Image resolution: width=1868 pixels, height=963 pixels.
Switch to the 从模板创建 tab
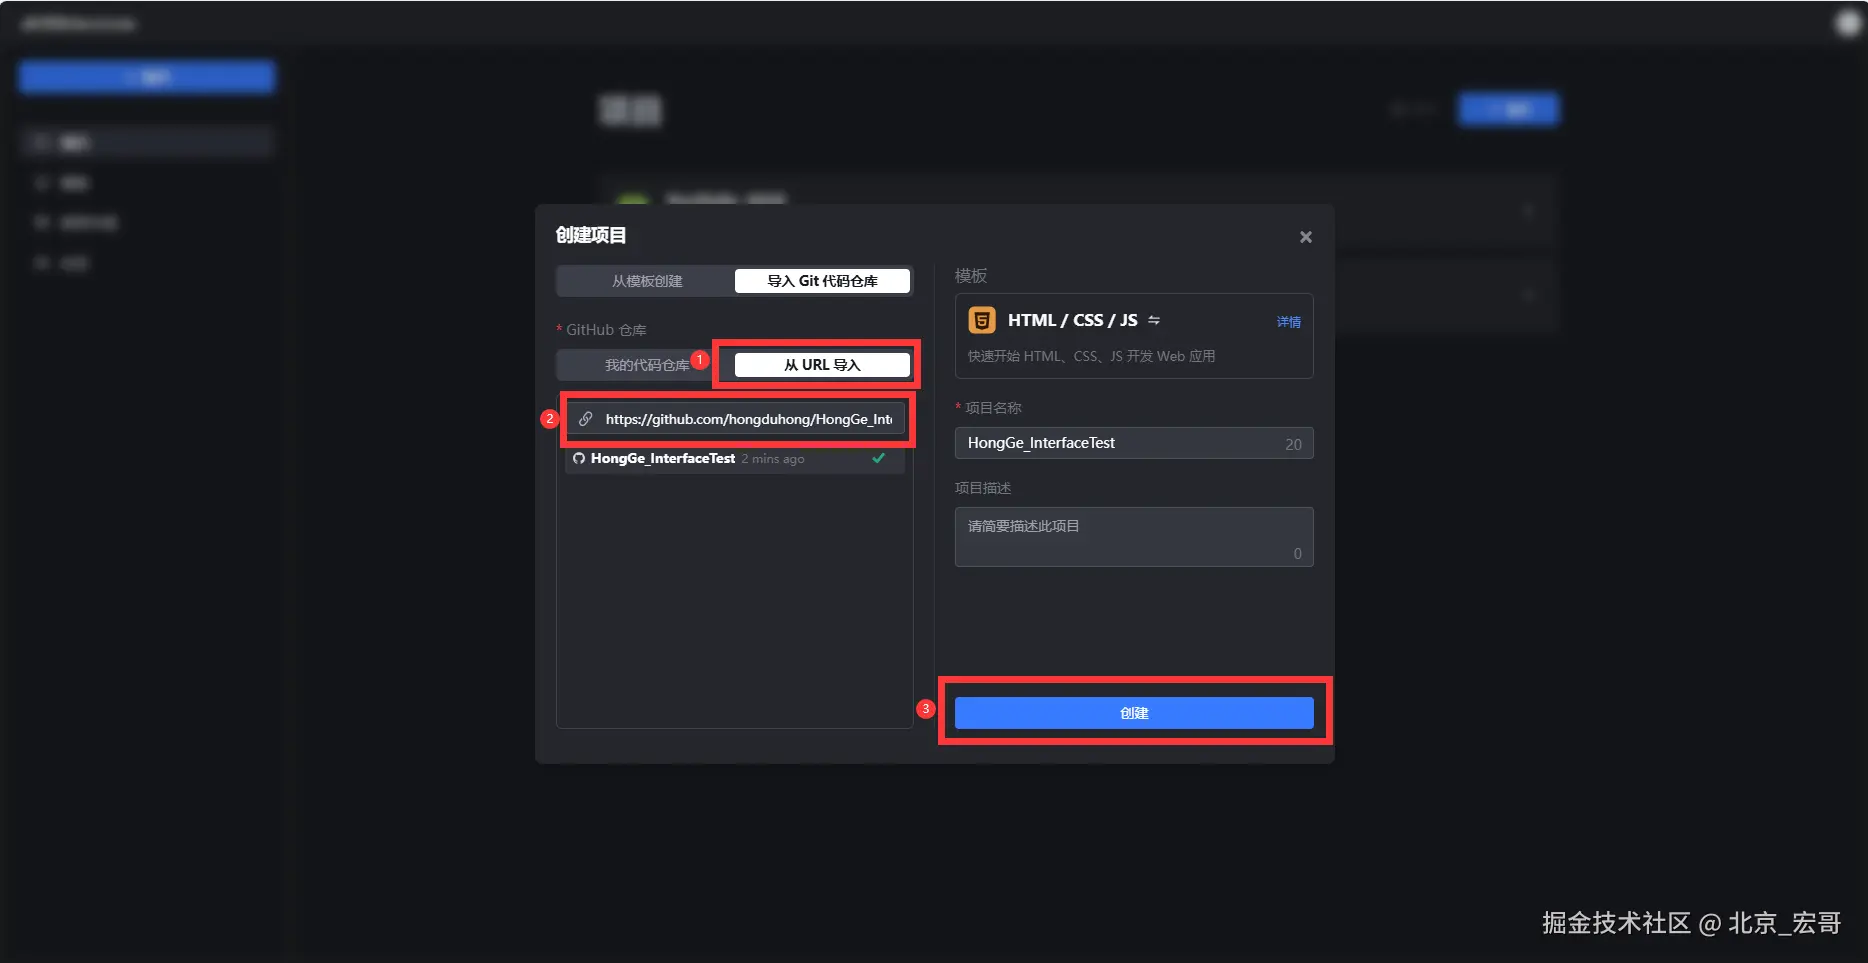coord(647,281)
